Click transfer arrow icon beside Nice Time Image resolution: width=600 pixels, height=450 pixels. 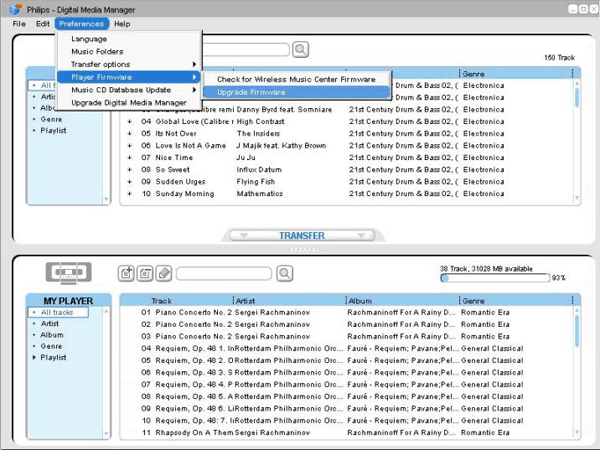coord(130,157)
